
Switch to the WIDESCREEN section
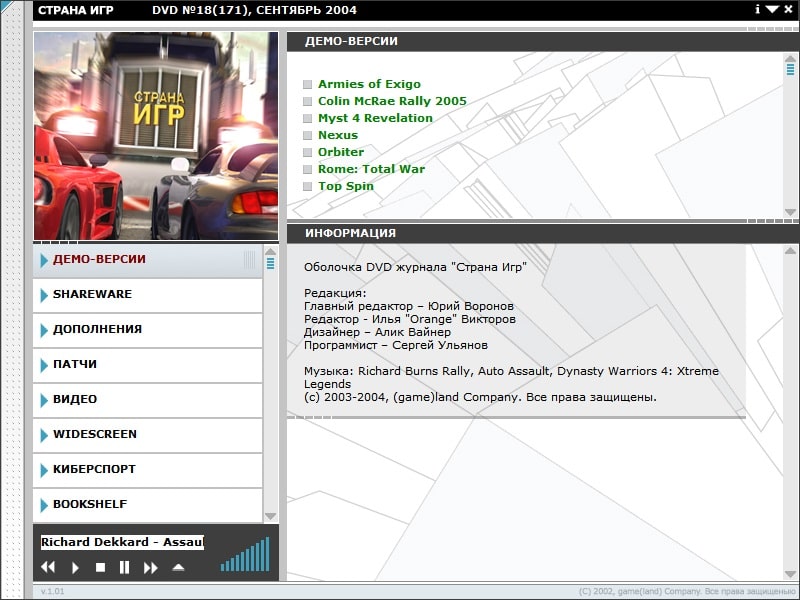point(147,436)
